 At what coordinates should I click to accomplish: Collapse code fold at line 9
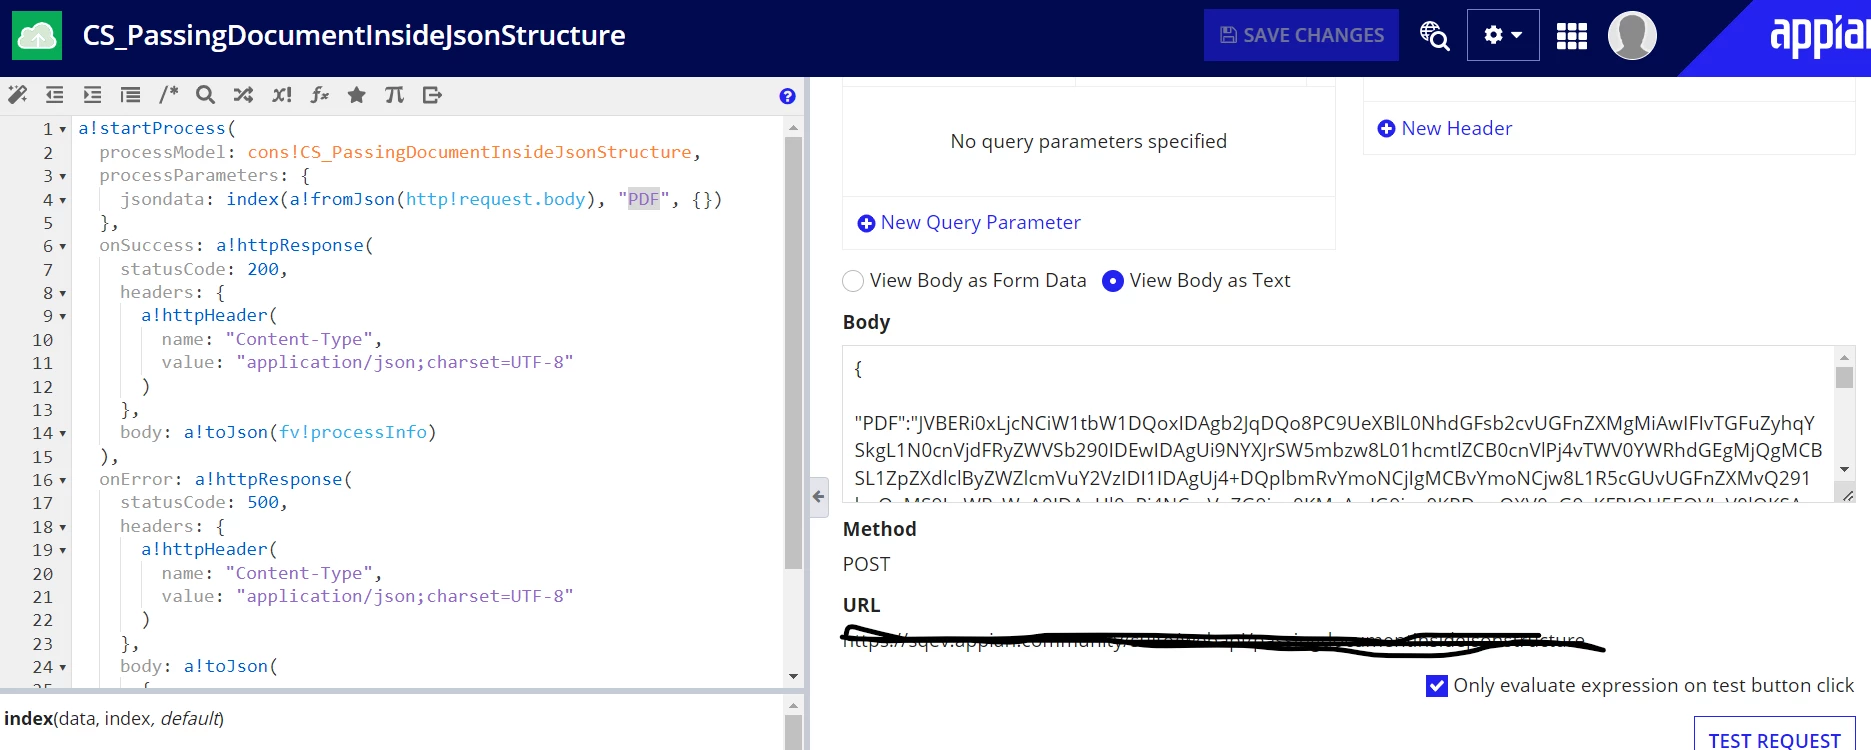[63, 316]
